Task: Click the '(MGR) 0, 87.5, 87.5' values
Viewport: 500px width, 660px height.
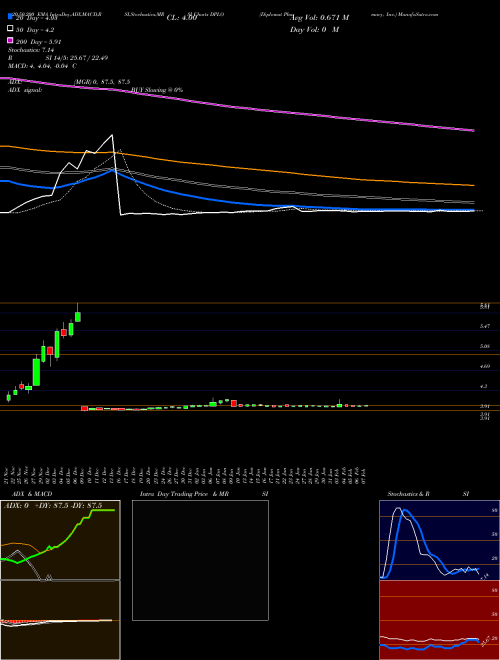Action: pyautogui.click(x=101, y=82)
